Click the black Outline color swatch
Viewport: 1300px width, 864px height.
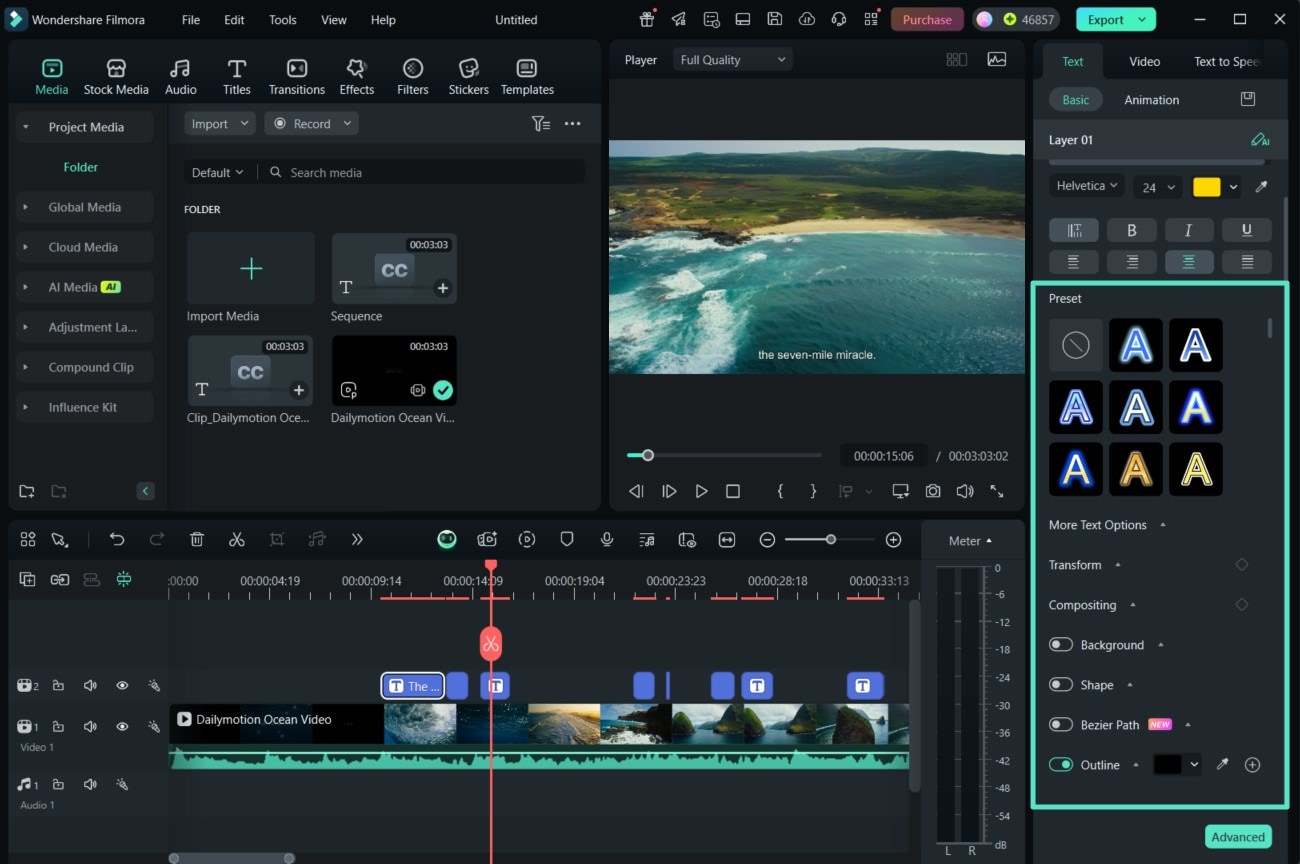coord(1167,765)
